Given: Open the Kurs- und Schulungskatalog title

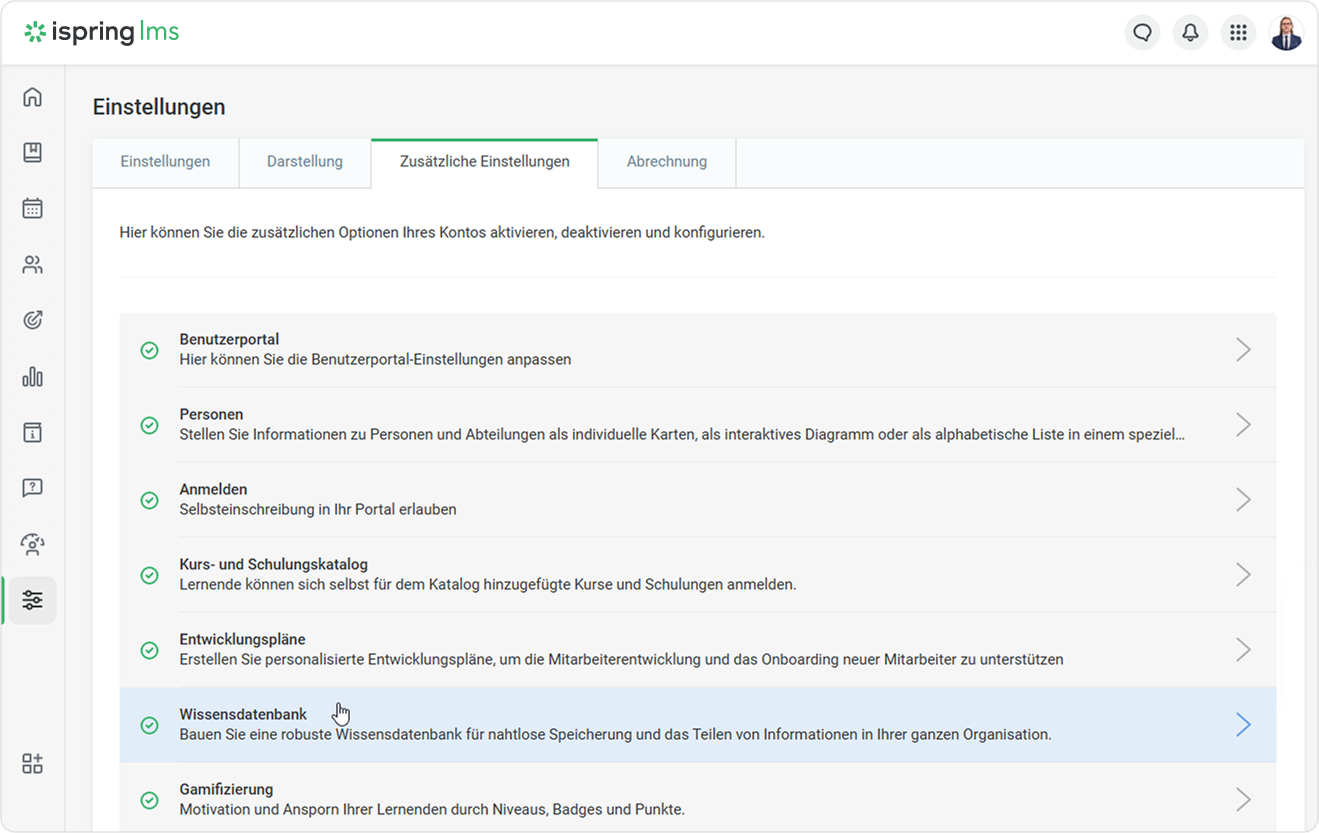Looking at the screenshot, I should click(x=274, y=565).
